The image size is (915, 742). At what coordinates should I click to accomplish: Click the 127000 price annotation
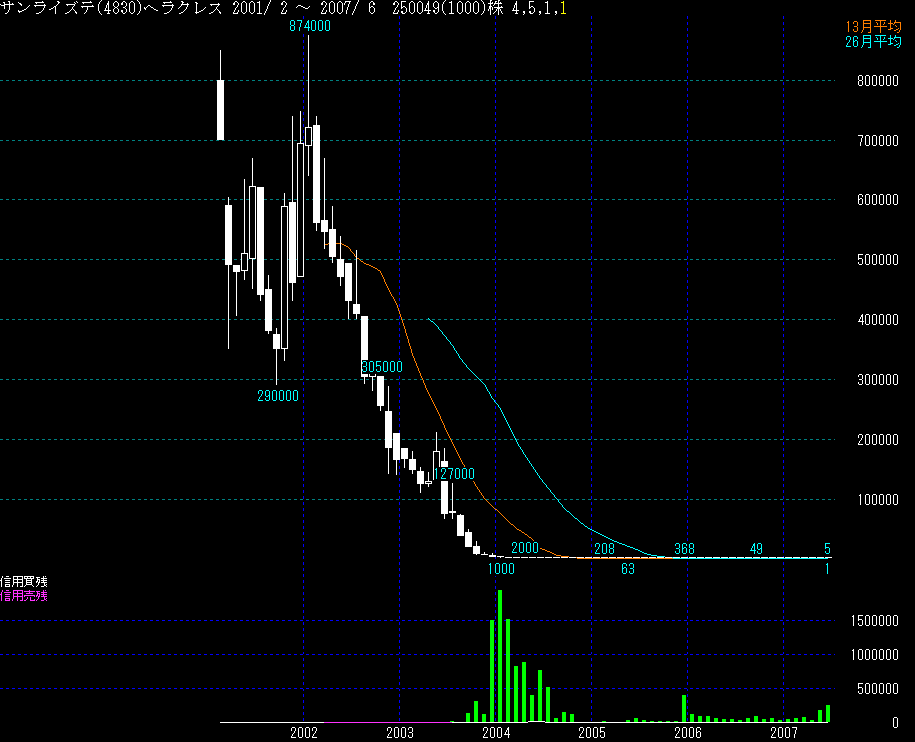coord(454,474)
